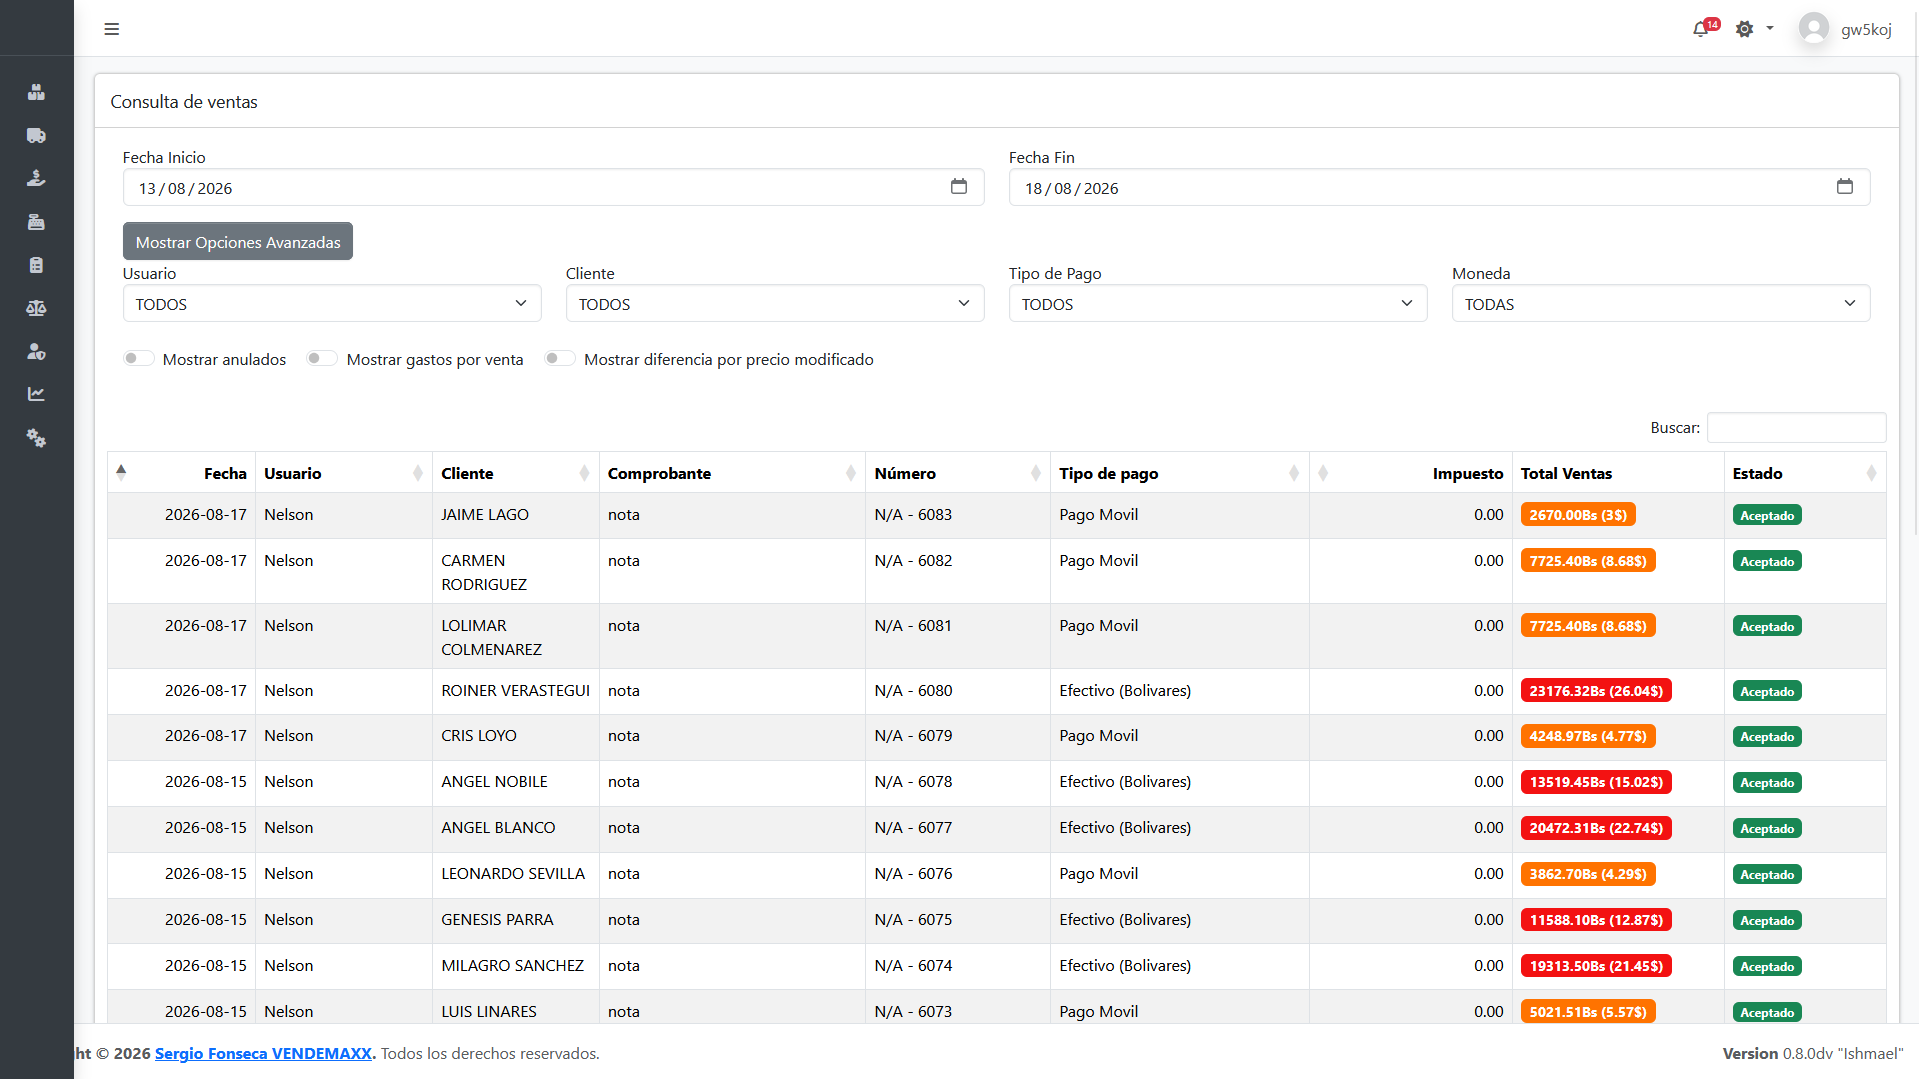Screen dimensions: 1919x1079
Task: Sort table by Usuario column
Action: pos(343,473)
